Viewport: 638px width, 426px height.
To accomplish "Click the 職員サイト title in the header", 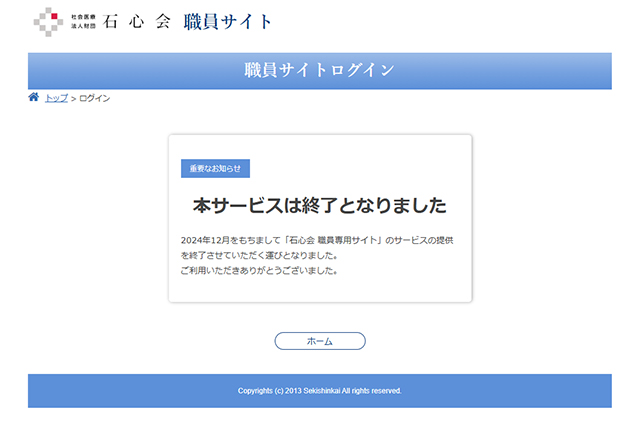I will click(x=228, y=22).
